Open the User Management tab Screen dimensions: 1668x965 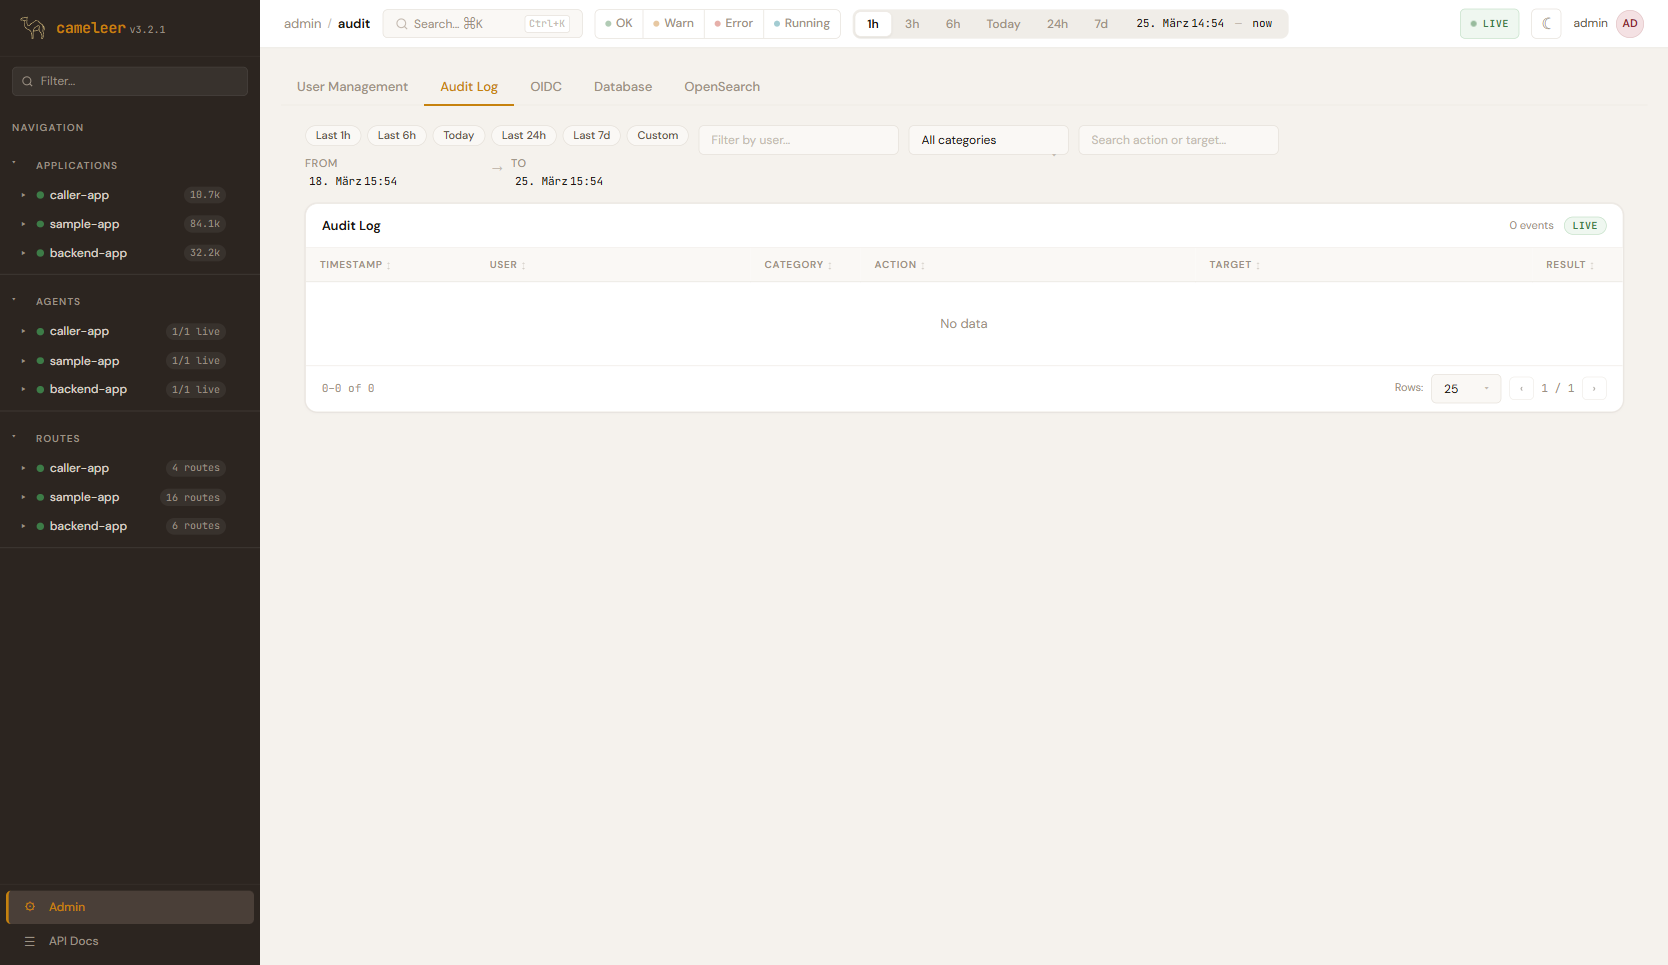click(x=352, y=87)
